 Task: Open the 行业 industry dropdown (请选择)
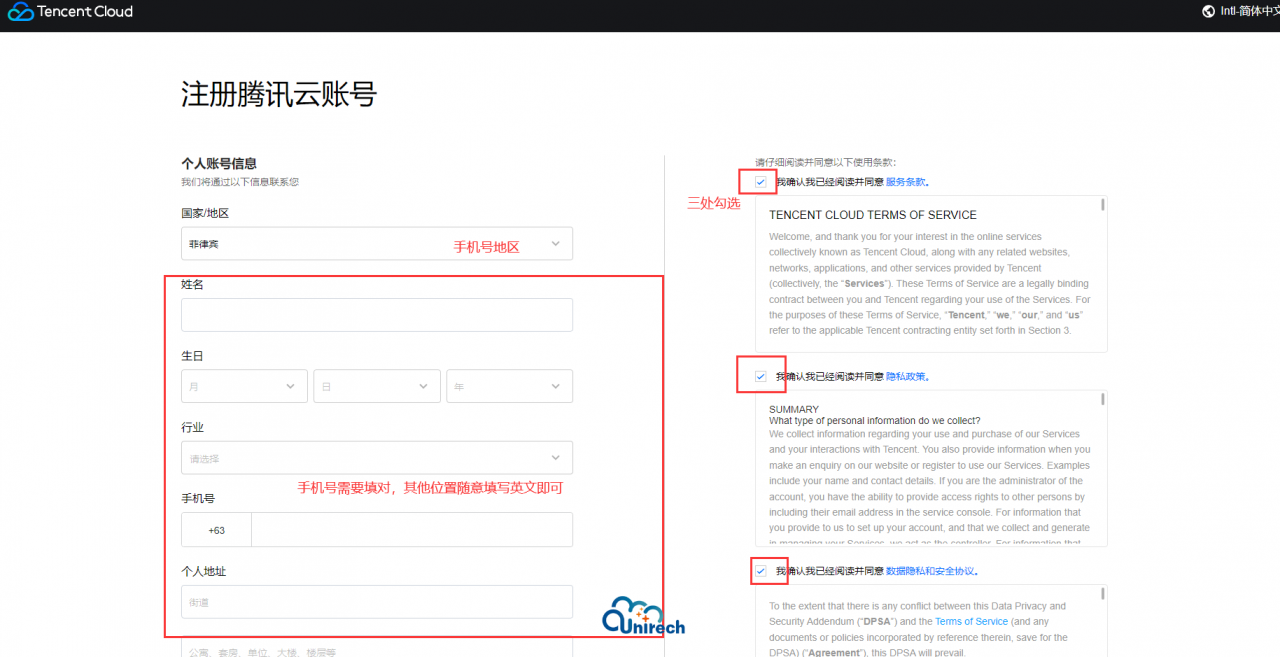tap(376, 457)
